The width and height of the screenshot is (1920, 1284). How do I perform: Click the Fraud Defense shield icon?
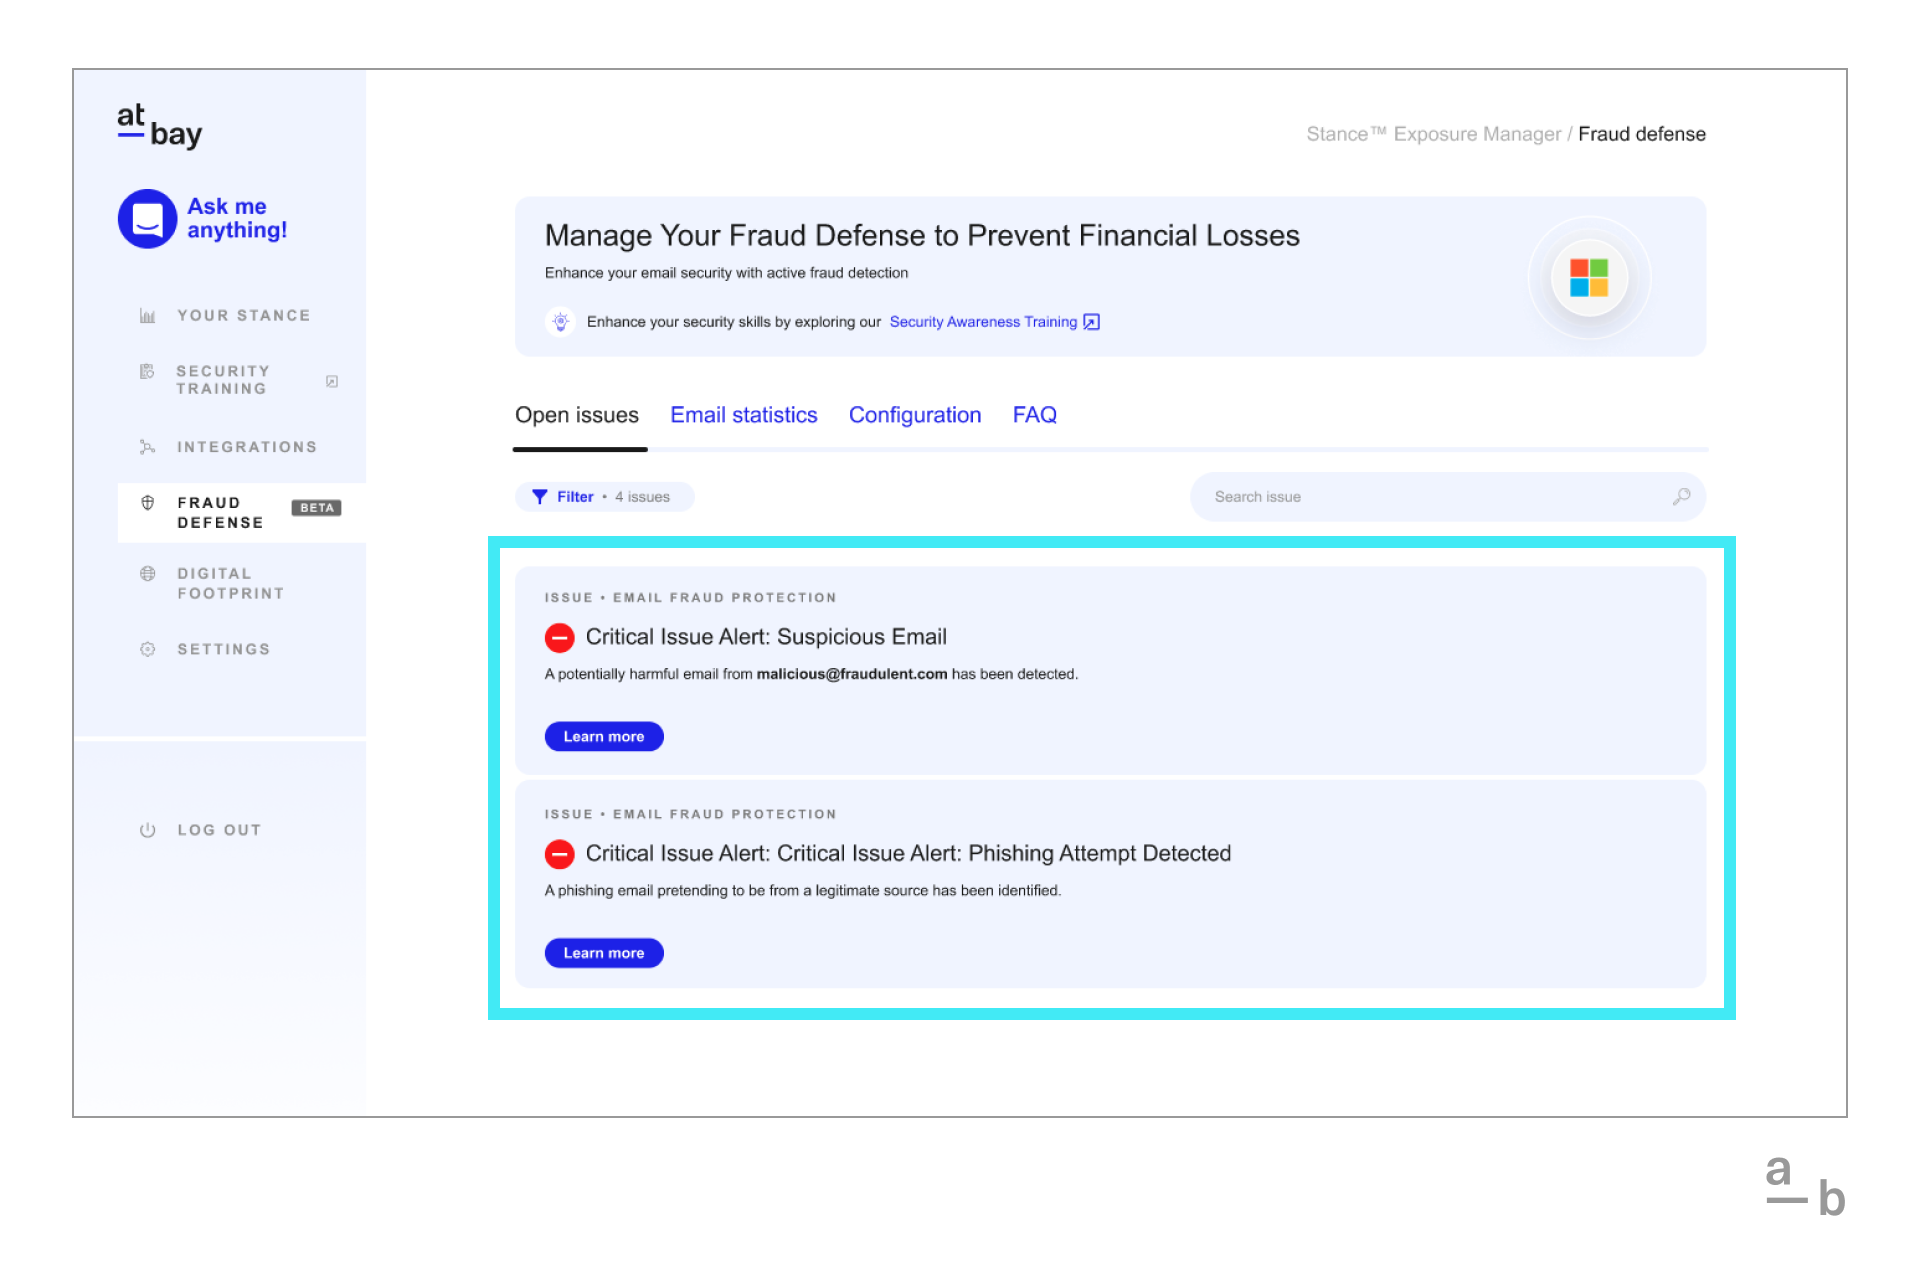(148, 503)
